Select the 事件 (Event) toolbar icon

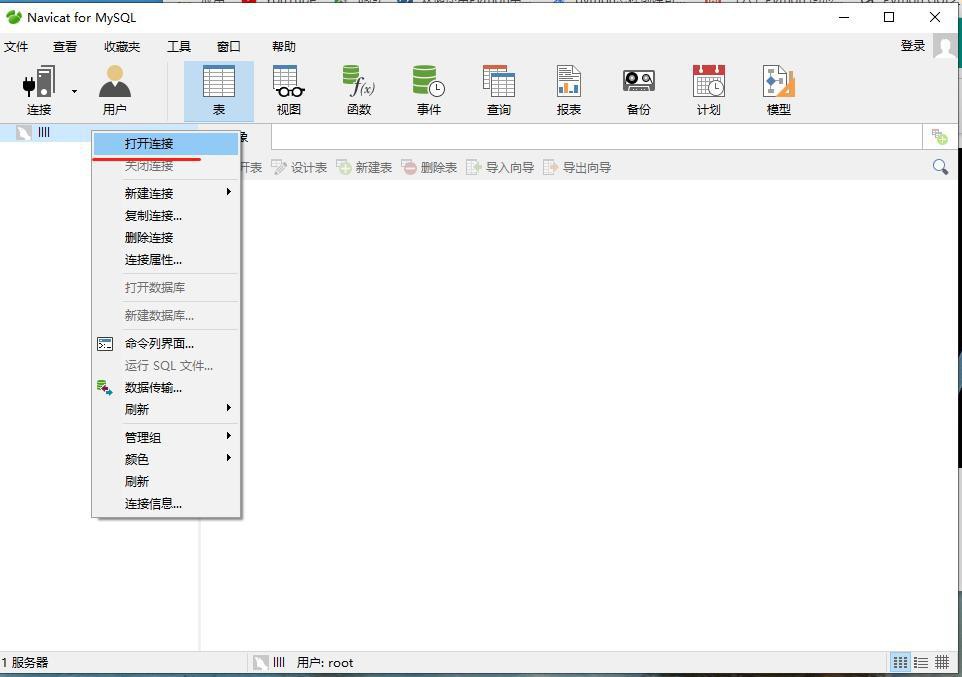tap(429, 91)
